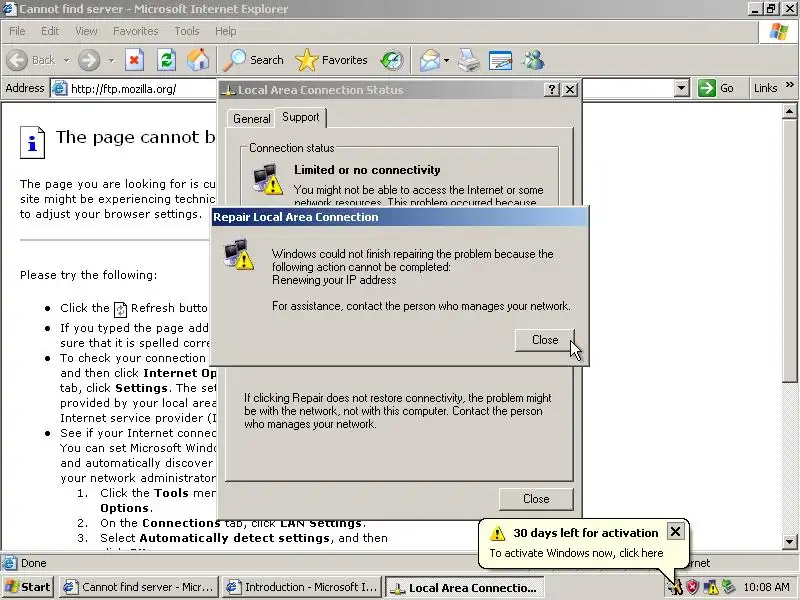This screenshot has height=600, width=800.
Task: Dismiss the activation balloon with its X
Action: point(675,532)
